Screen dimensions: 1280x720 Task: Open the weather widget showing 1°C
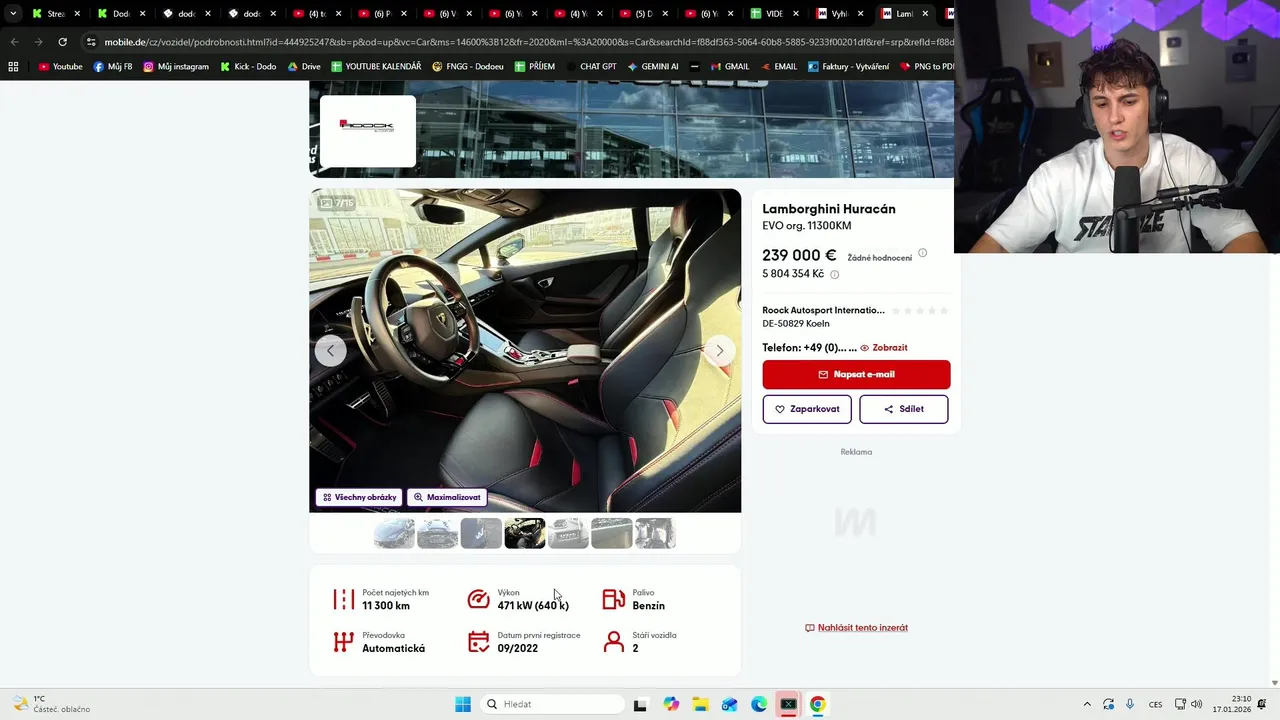50,704
